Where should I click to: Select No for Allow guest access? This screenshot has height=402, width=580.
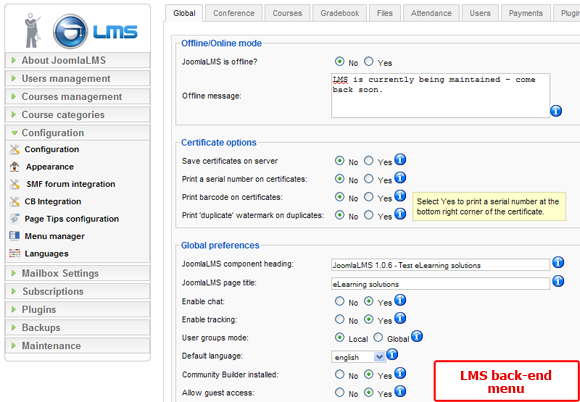coord(339,392)
